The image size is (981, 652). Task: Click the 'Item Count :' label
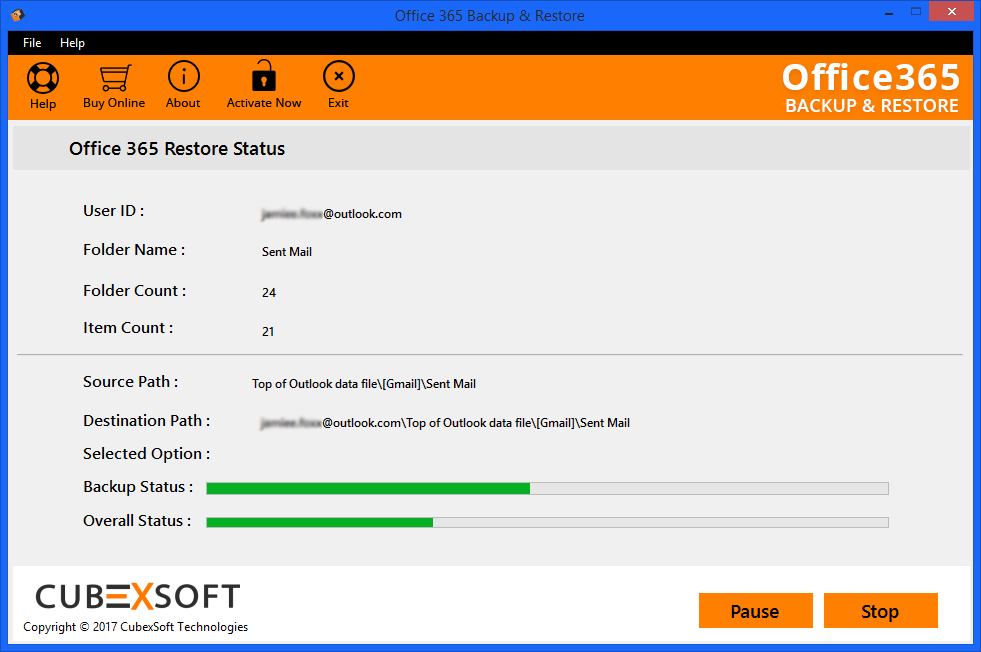coord(128,328)
